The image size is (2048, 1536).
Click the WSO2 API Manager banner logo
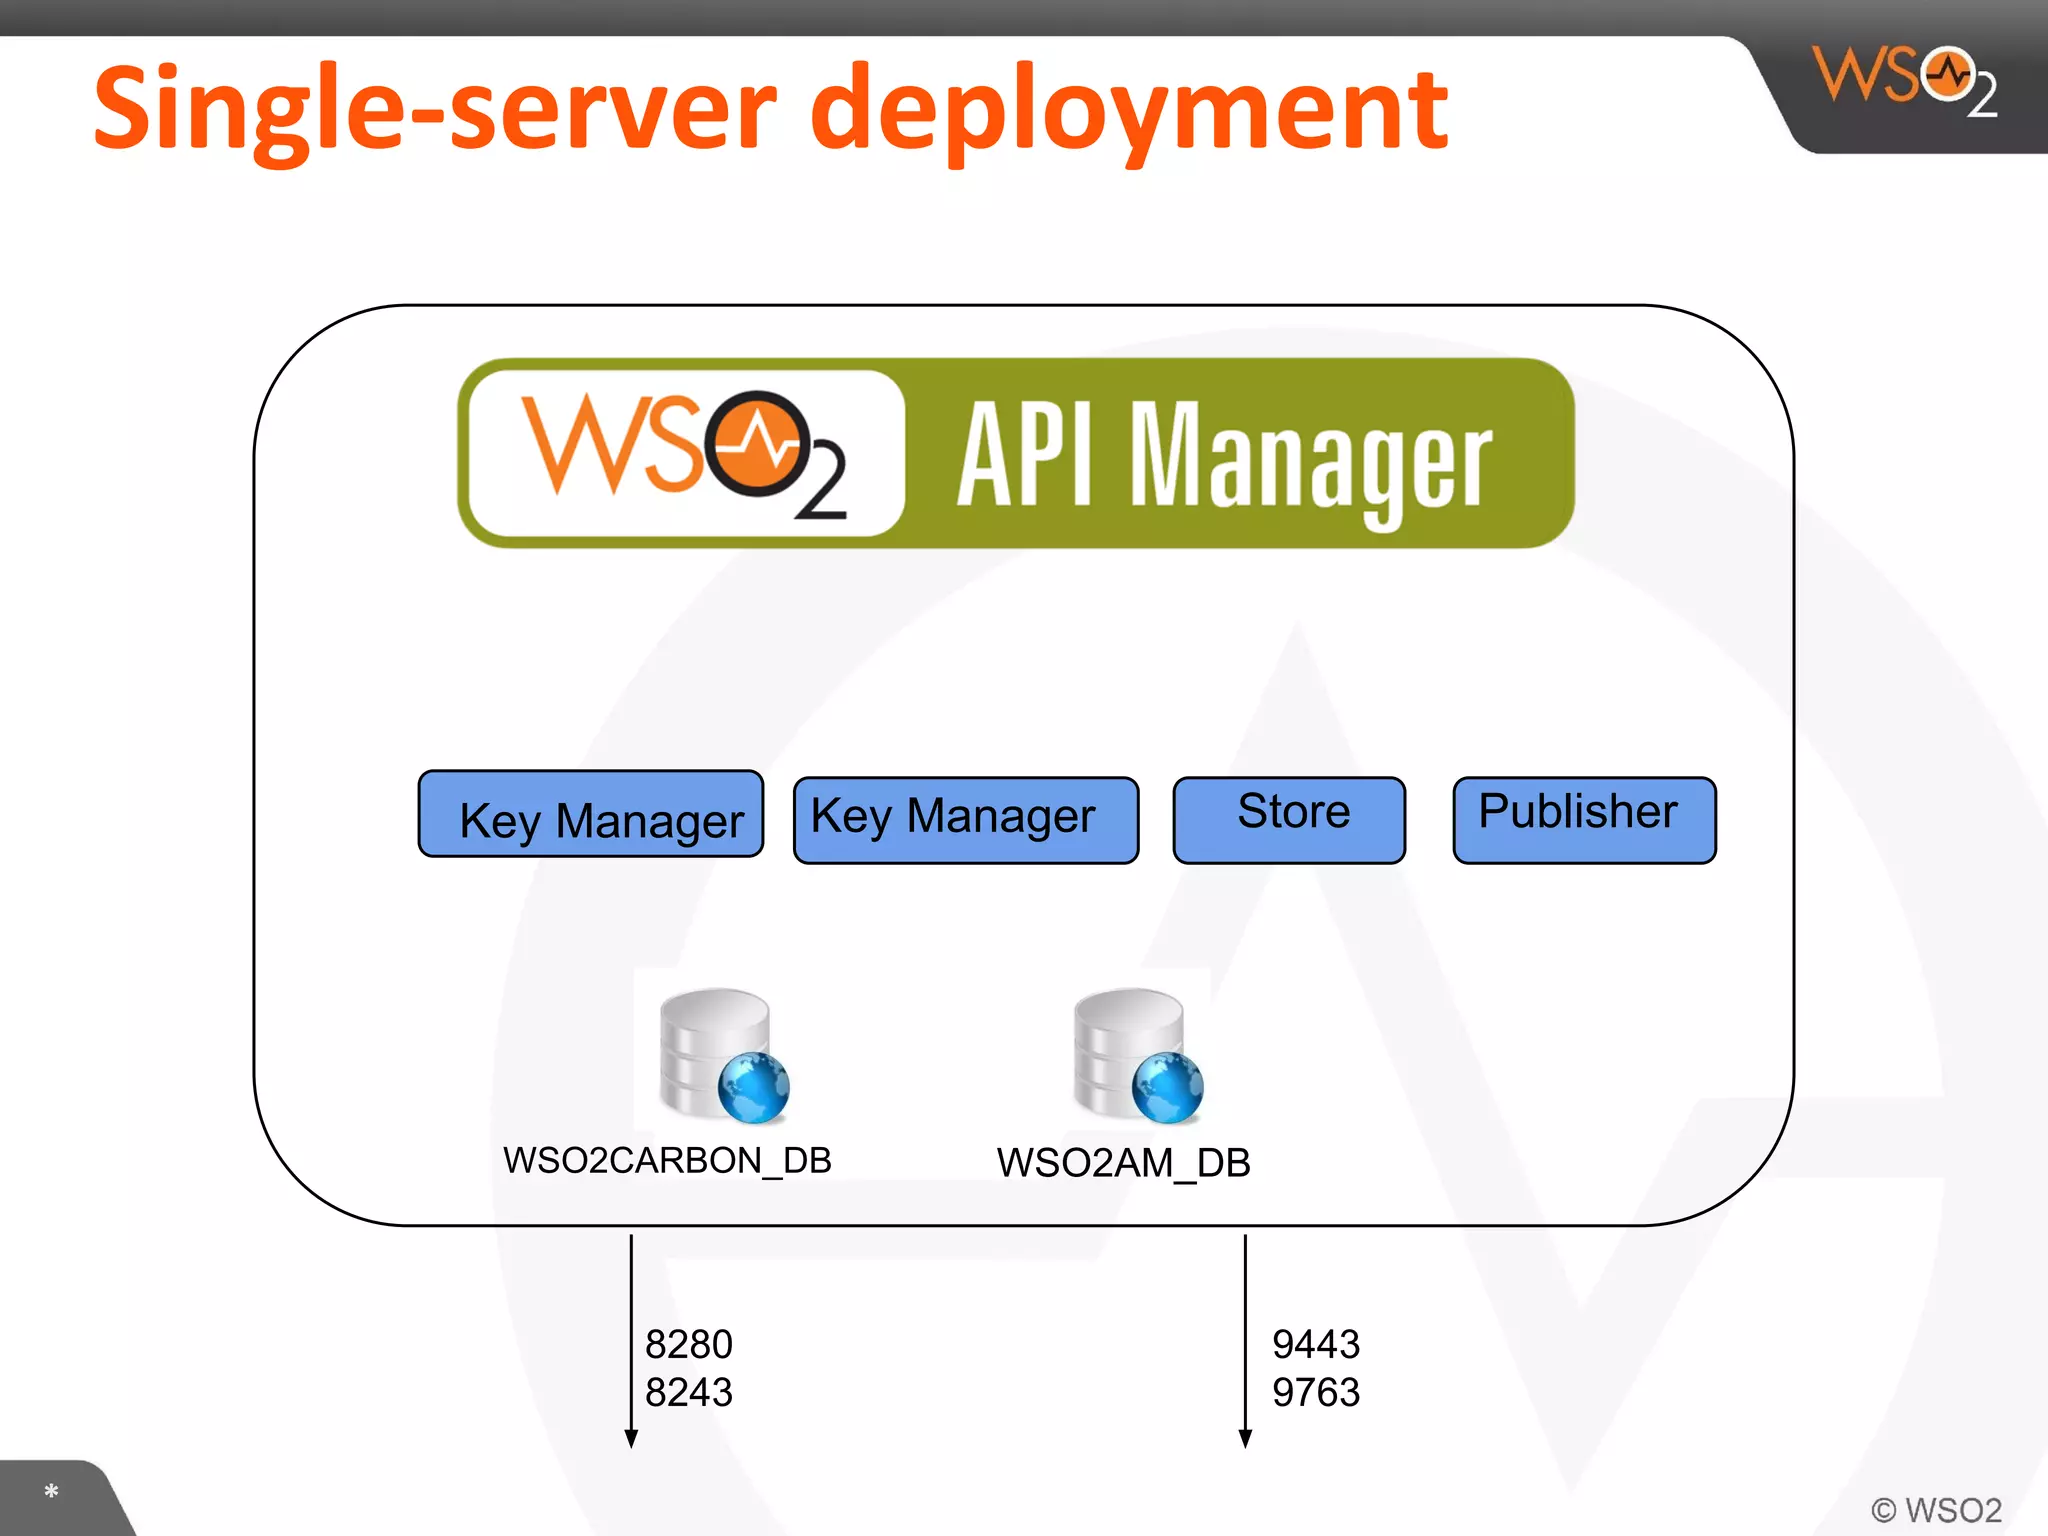point(1016,453)
